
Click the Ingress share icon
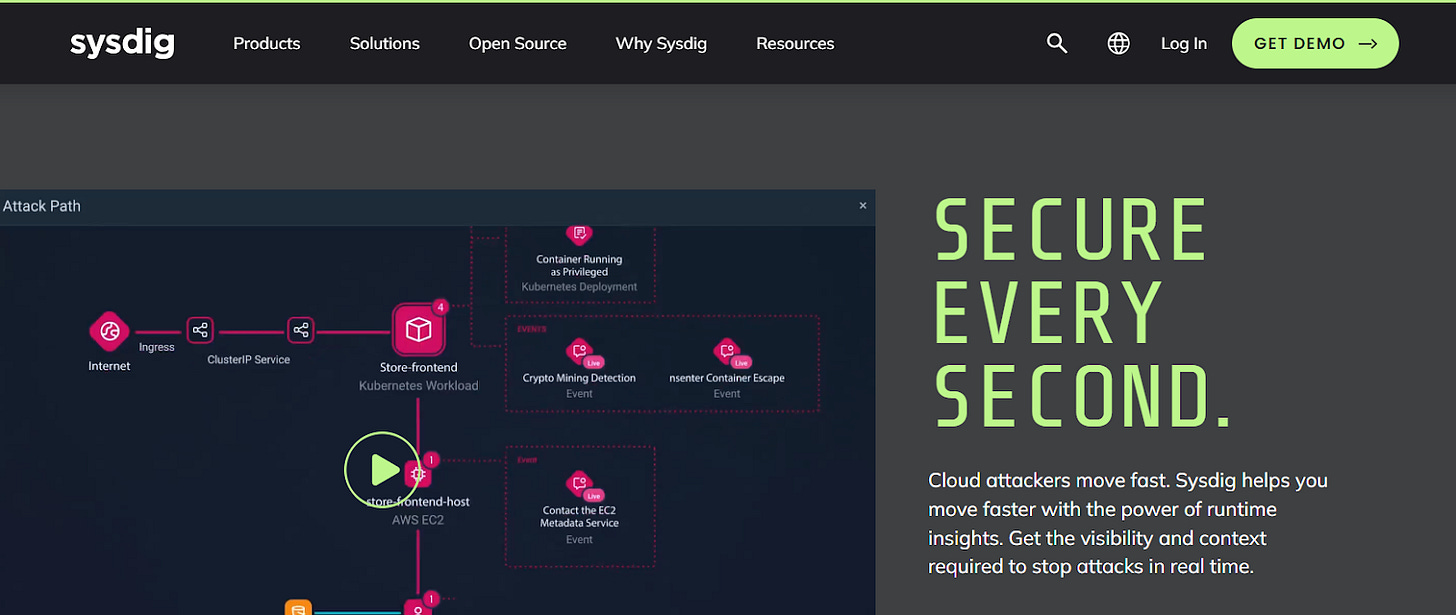coord(200,330)
